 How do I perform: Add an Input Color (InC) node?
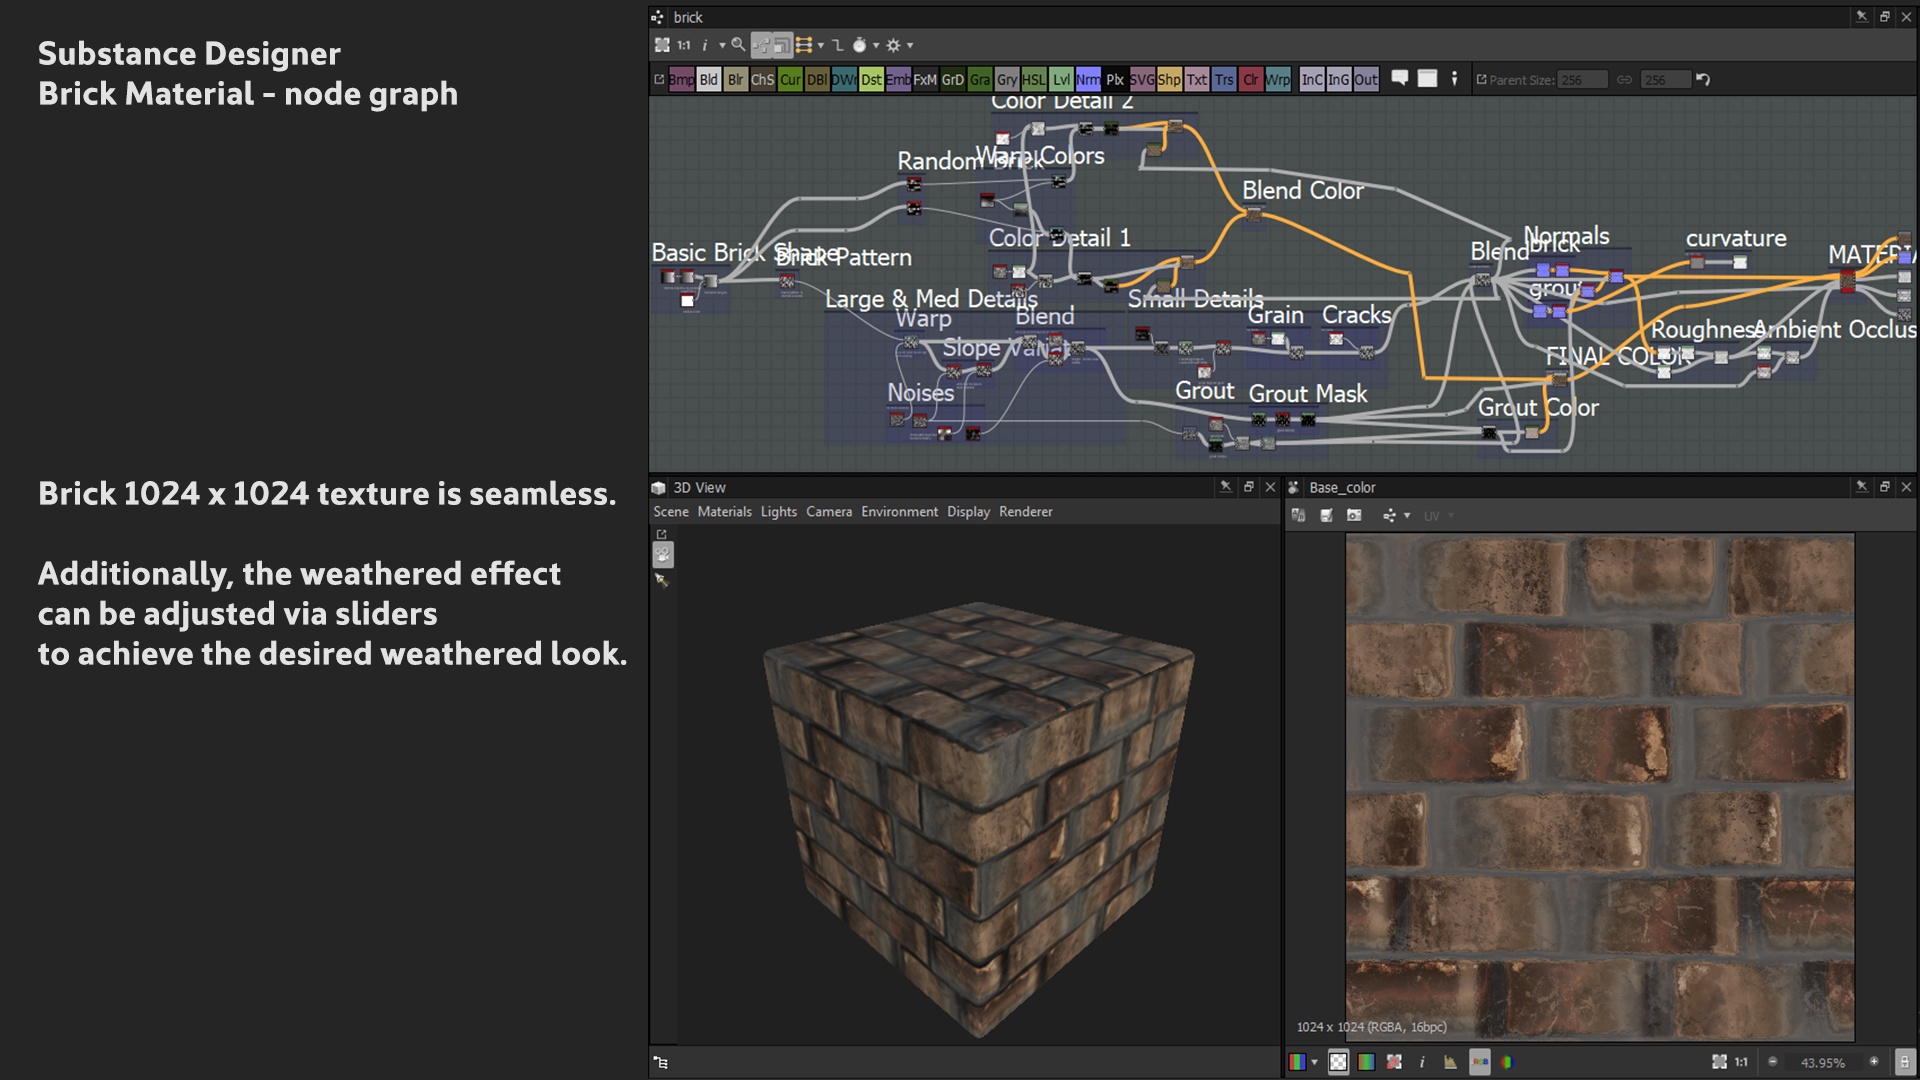pos(1312,80)
